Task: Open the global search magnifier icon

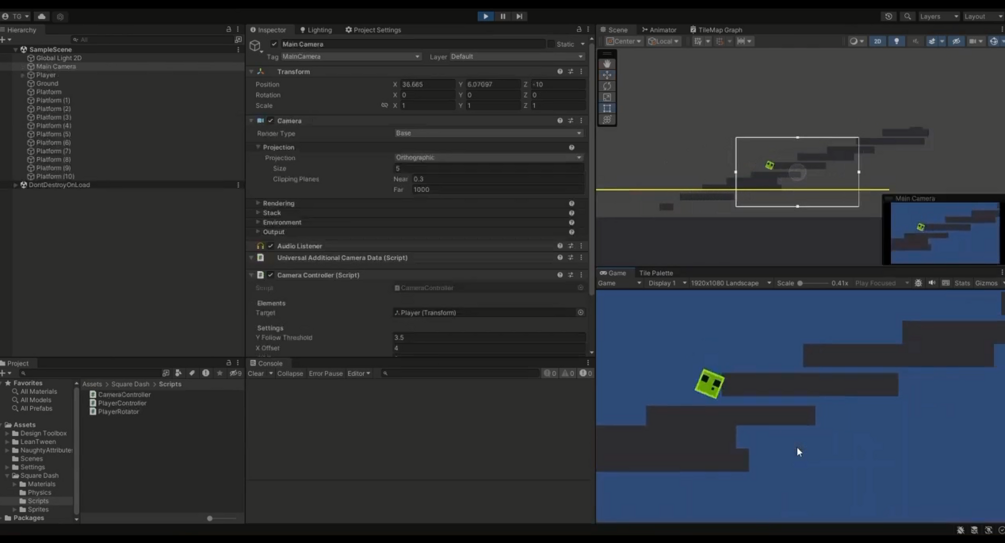Action: 907,17
